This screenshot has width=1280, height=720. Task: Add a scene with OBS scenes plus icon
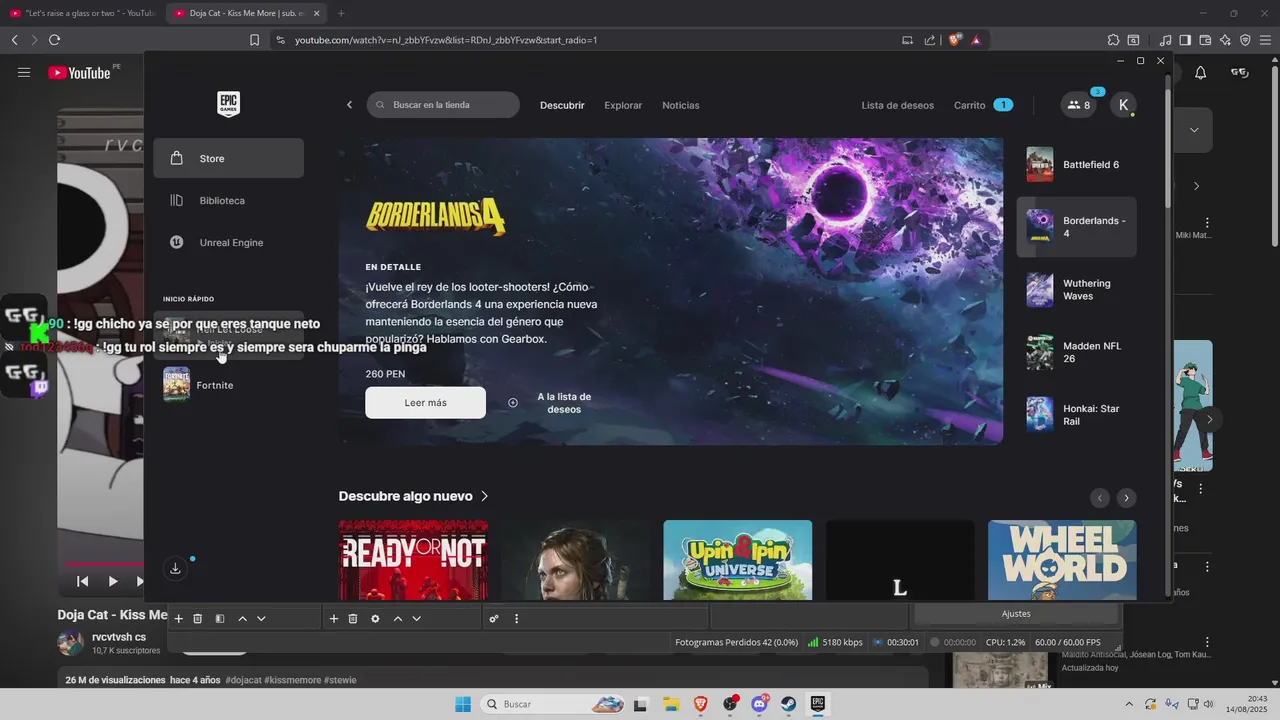(179, 619)
